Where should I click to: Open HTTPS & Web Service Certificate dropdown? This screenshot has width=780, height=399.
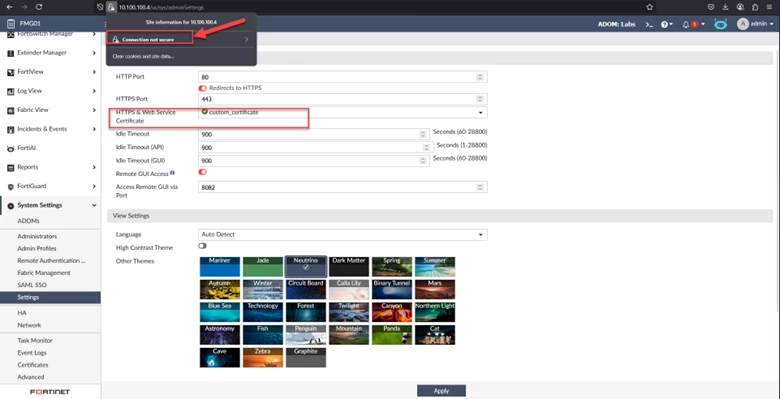pos(342,112)
